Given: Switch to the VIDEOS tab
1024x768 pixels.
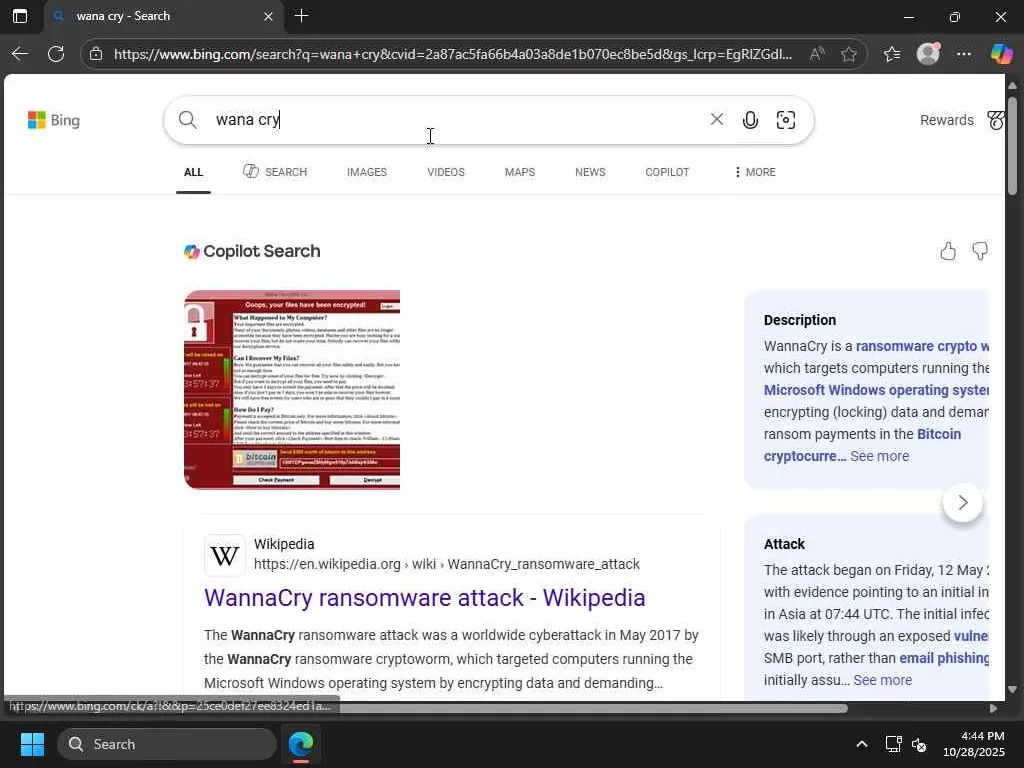Looking at the screenshot, I should (x=446, y=172).
